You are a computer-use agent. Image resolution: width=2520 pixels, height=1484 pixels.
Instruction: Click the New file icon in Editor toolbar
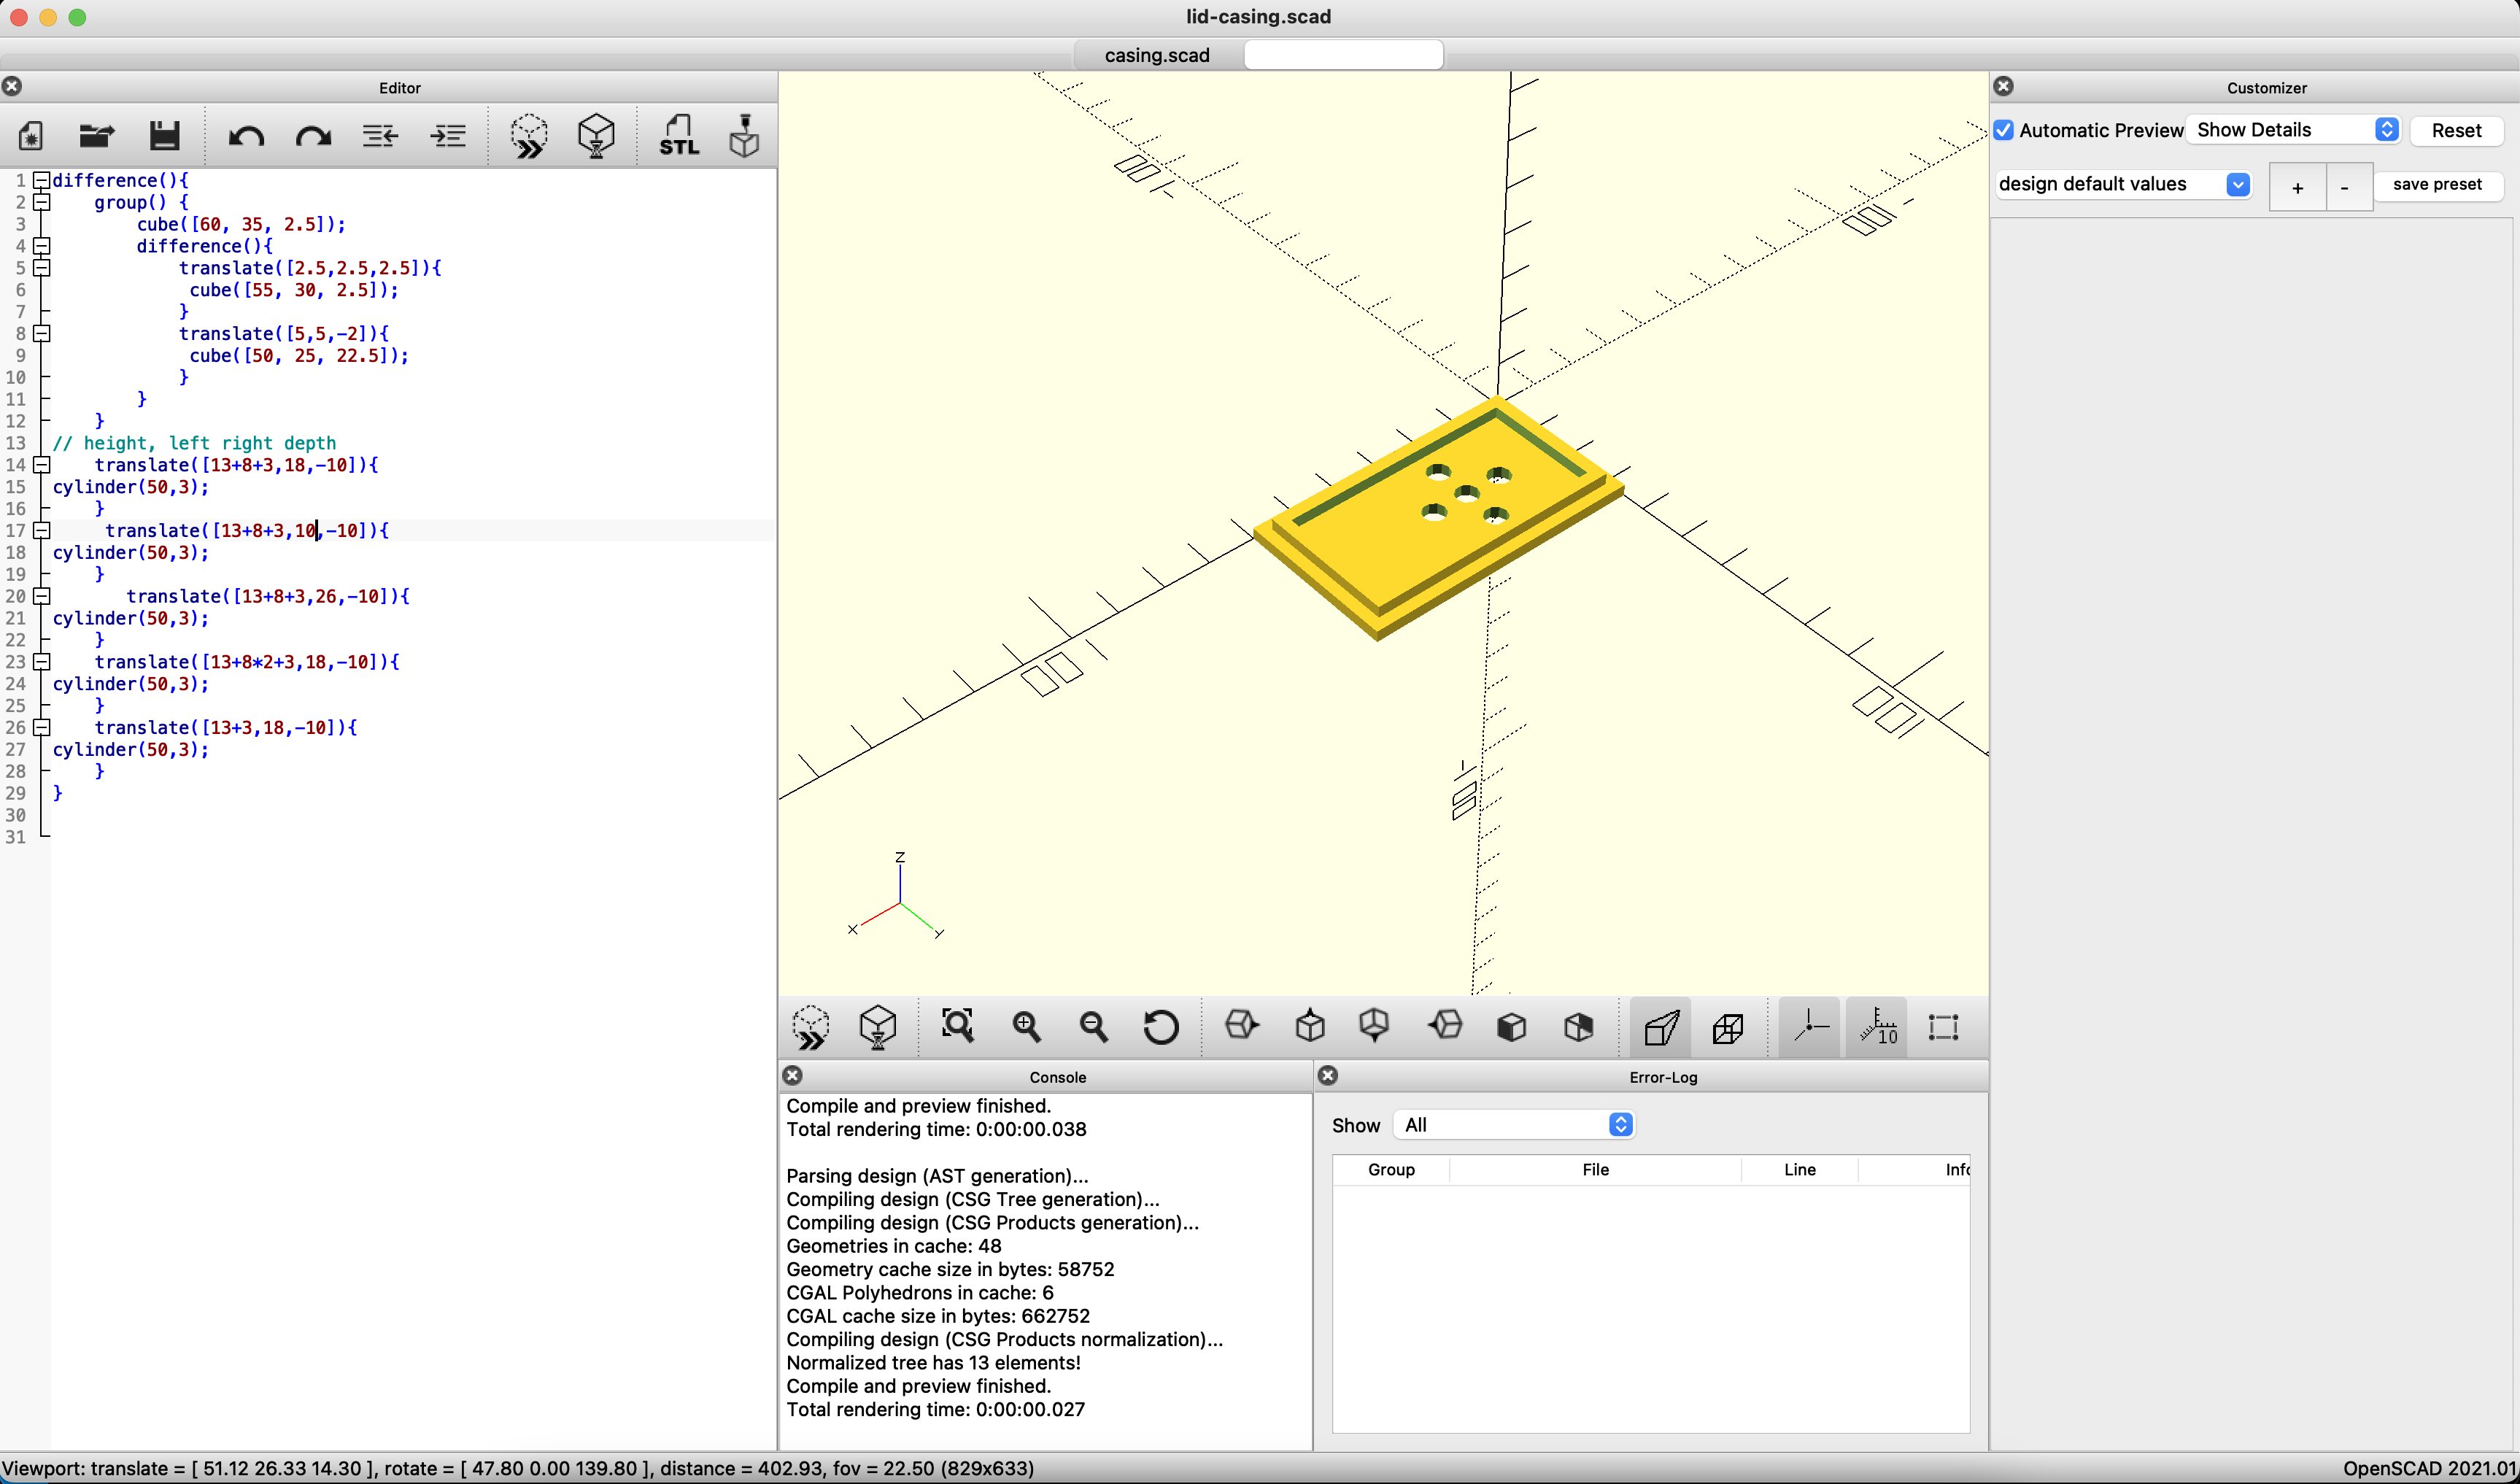(x=31, y=136)
